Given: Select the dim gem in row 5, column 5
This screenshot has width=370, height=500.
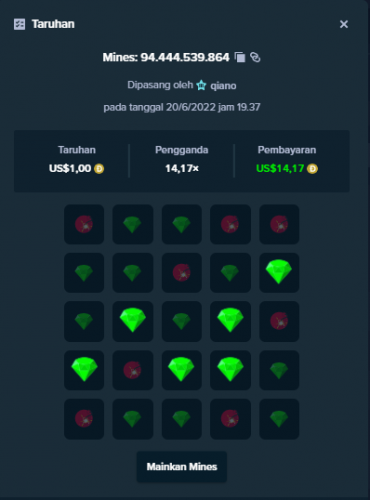Looking at the screenshot, I should (x=279, y=419).
